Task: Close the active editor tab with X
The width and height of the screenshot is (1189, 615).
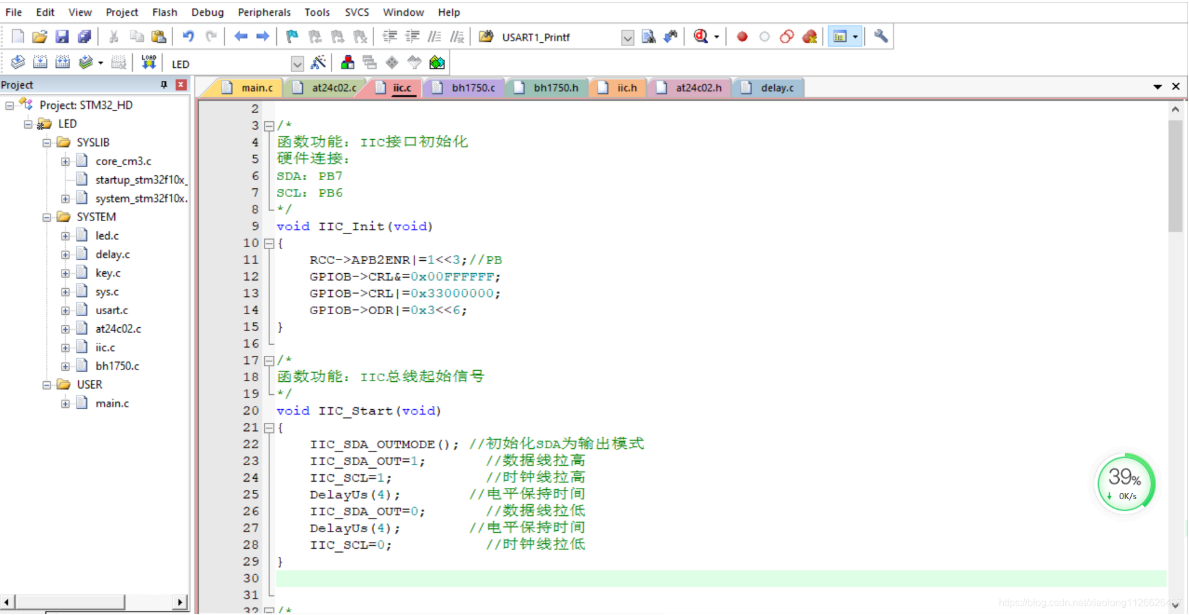Action: pyautogui.click(x=1176, y=87)
